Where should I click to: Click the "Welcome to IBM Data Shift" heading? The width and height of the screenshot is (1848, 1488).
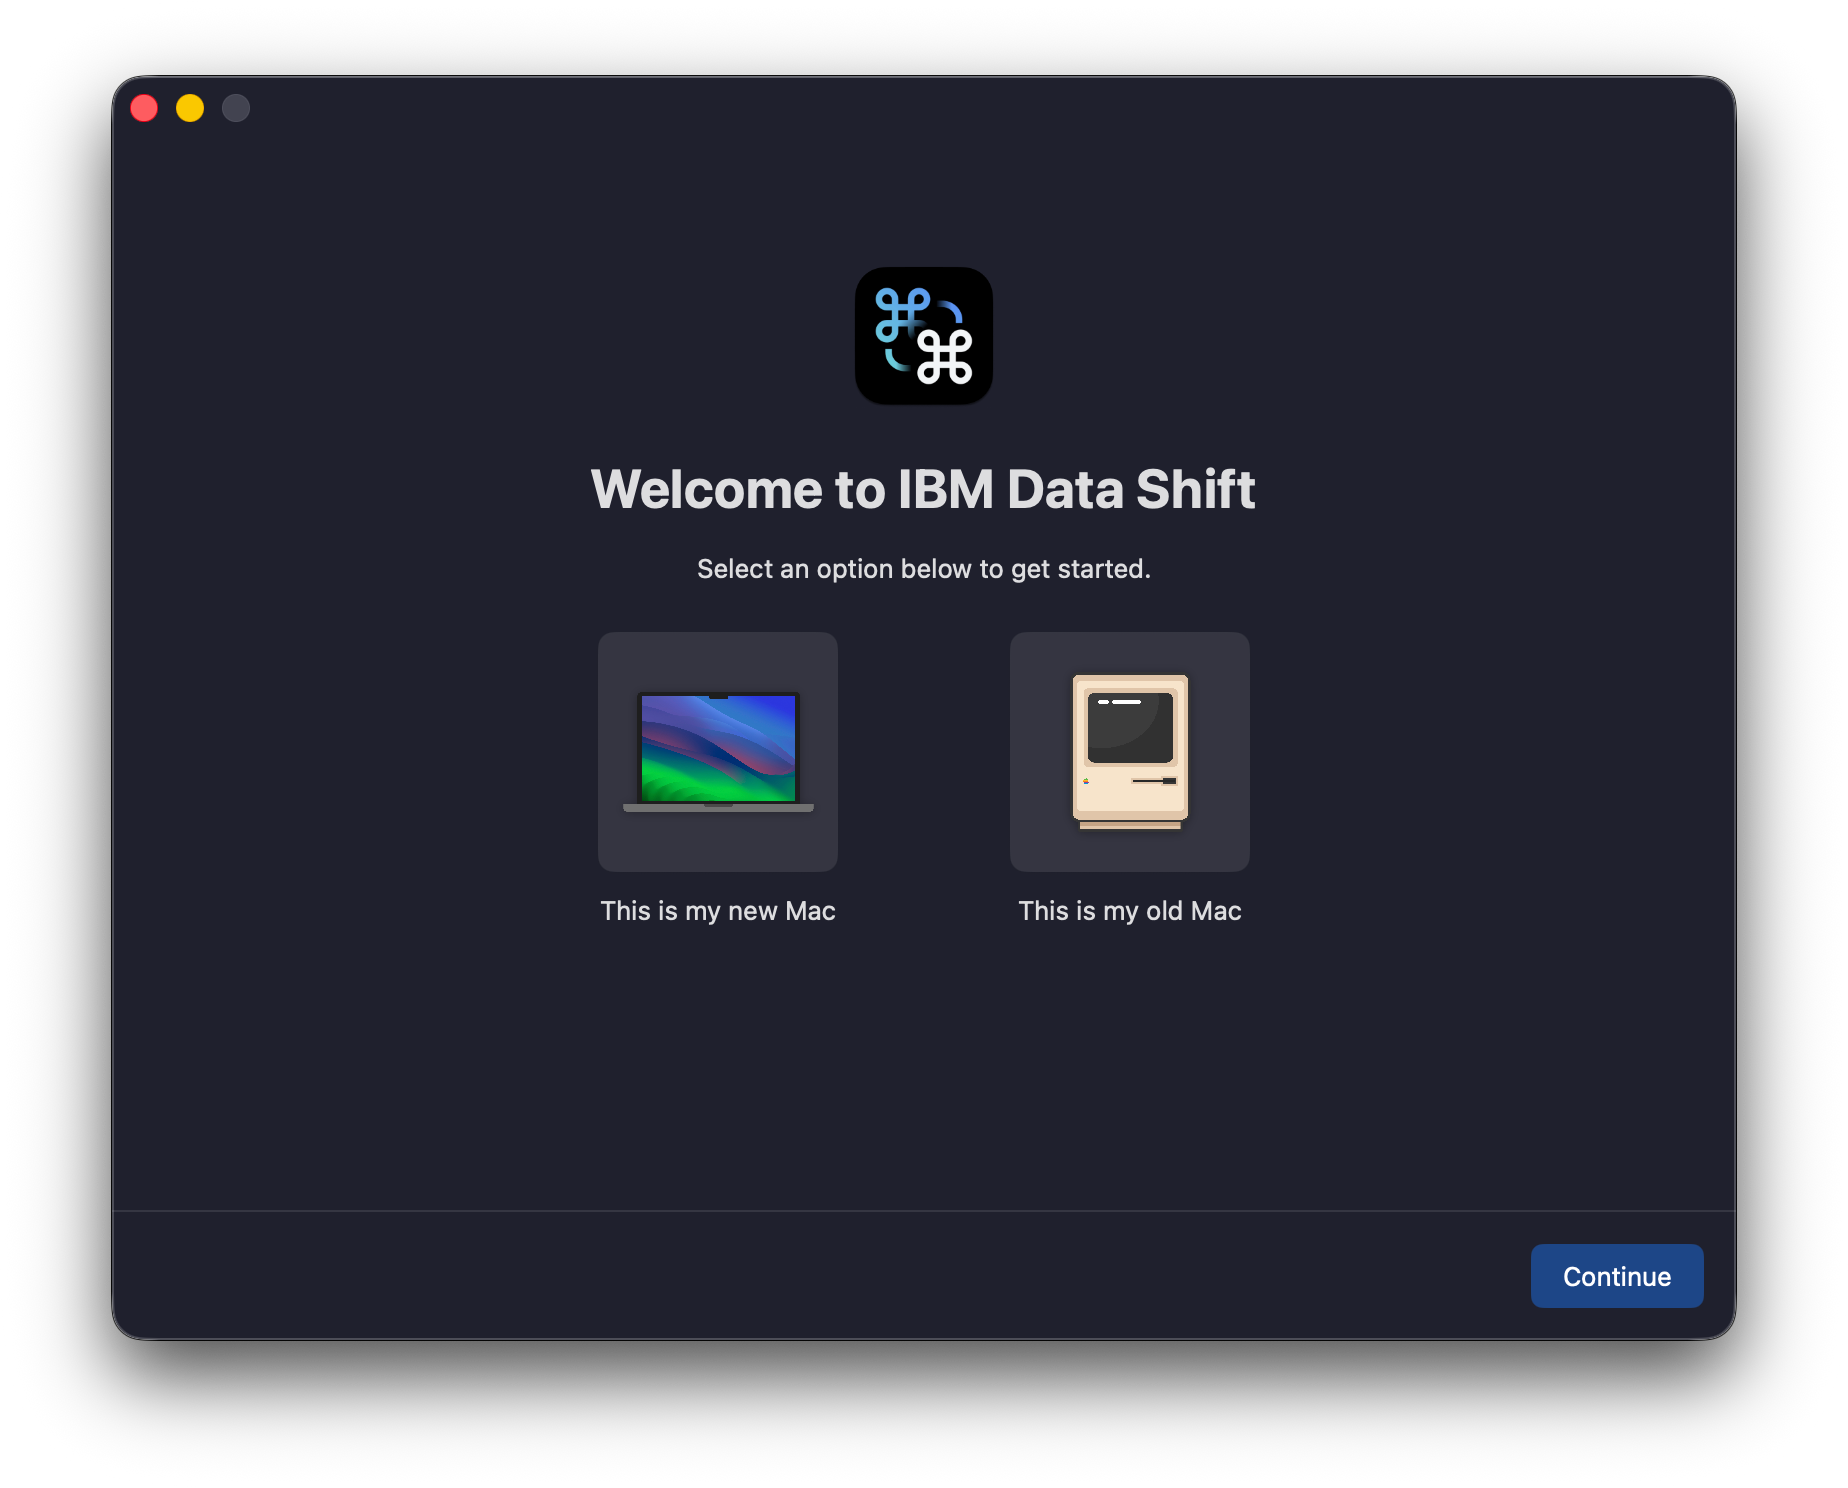pos(923,489)
